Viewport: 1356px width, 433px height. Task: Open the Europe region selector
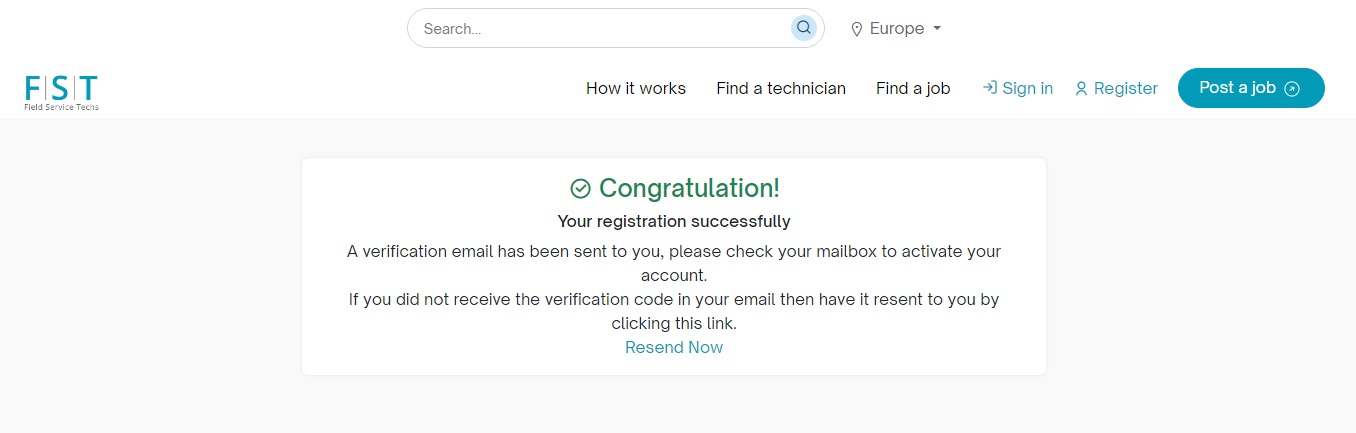tap(896, 28)
